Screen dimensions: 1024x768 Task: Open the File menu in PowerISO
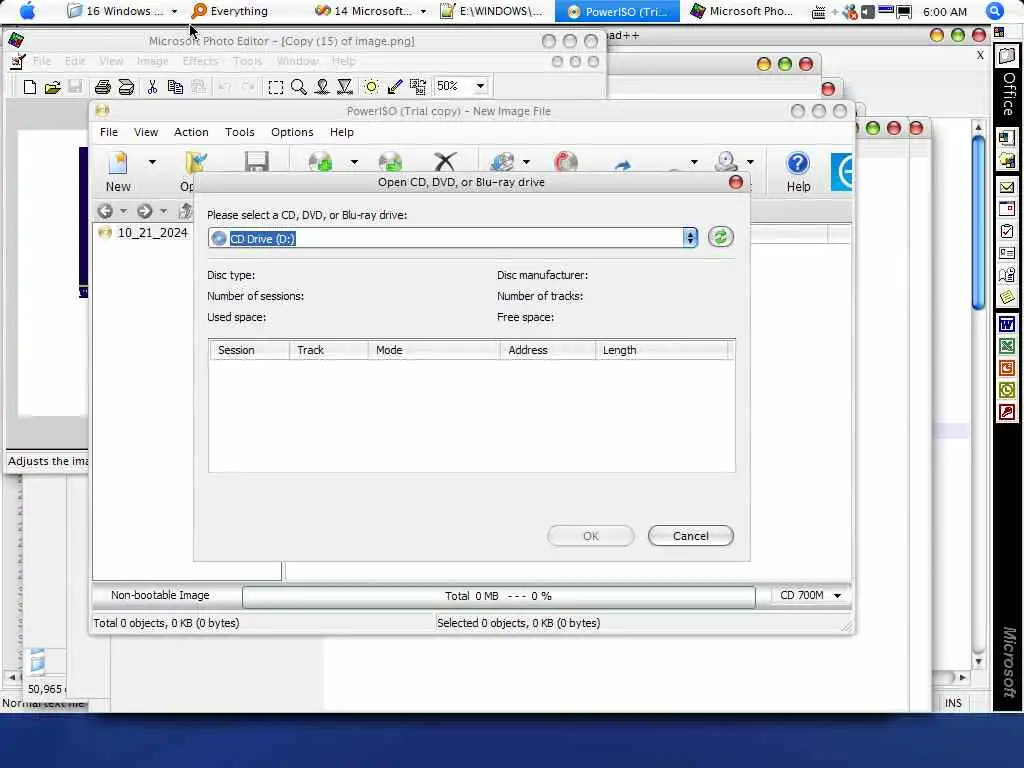108,132
